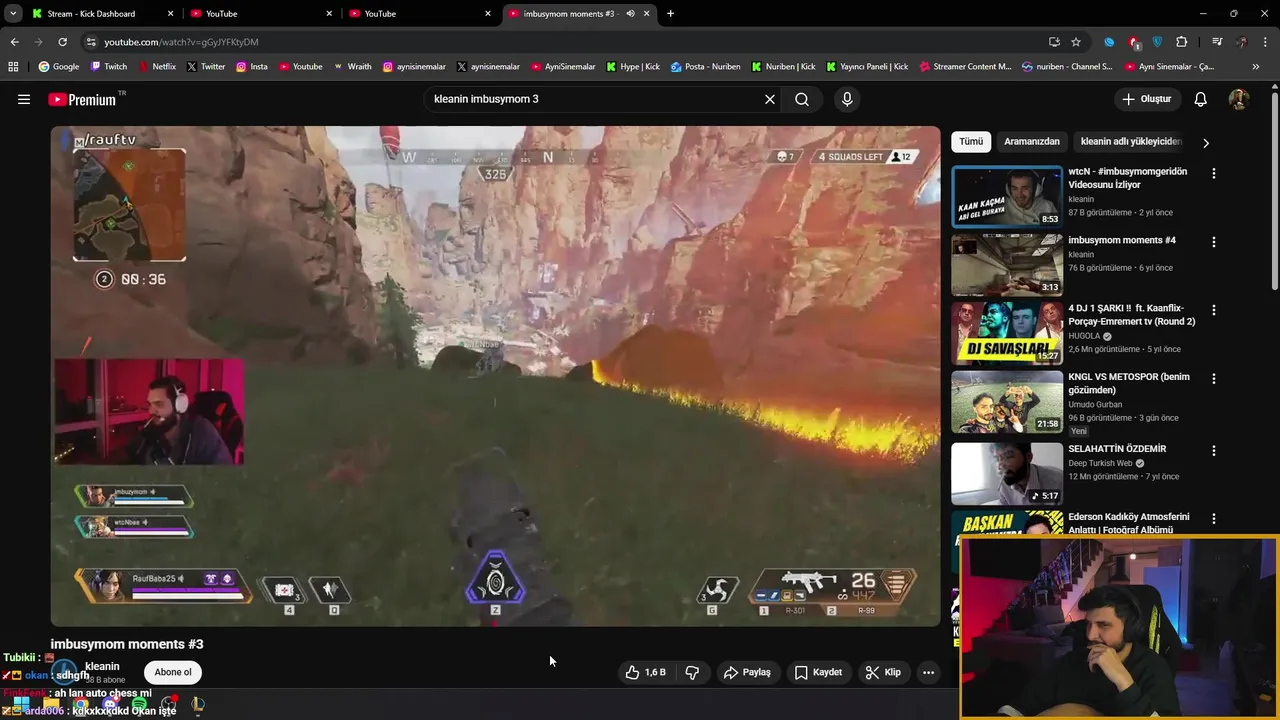Open Spotify from the Windows taskbar
1280x720 pixels.
(x=139, y=705)
